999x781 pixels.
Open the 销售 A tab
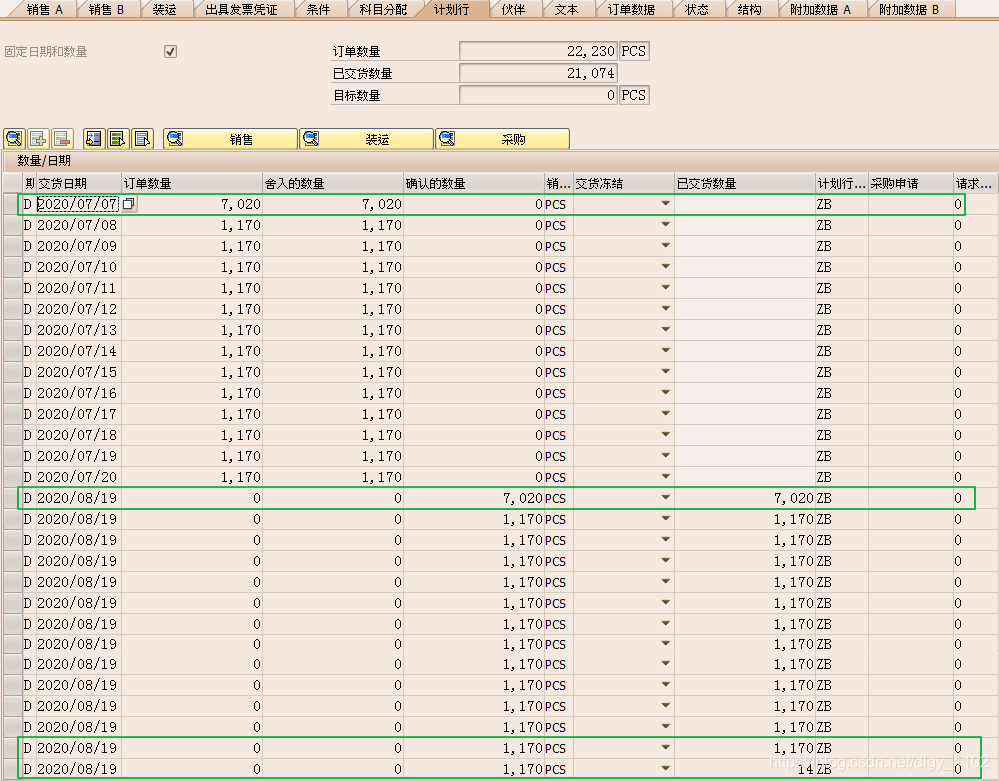[45, 10]
